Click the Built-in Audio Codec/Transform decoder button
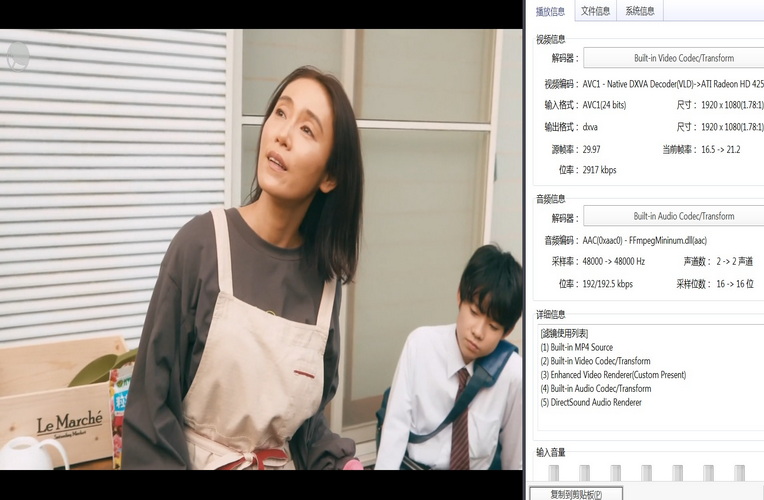 pos(672,216)
